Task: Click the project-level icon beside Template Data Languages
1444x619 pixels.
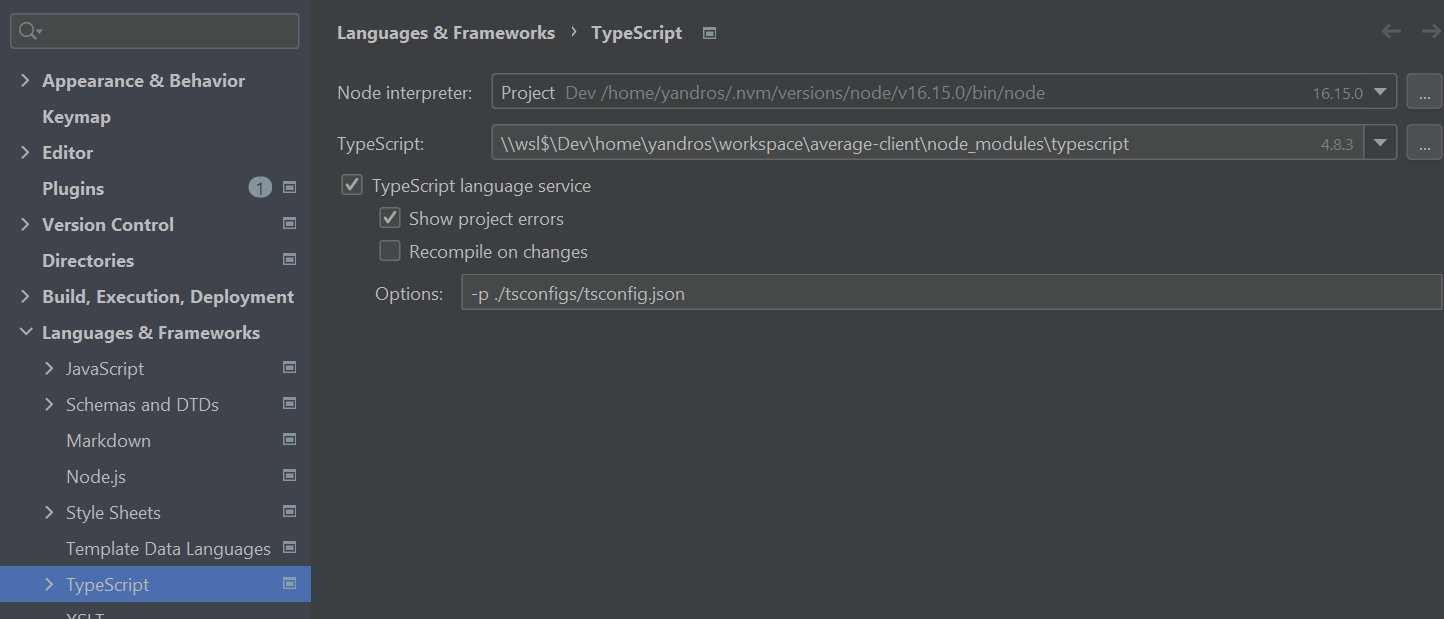Action: point(289,547)
